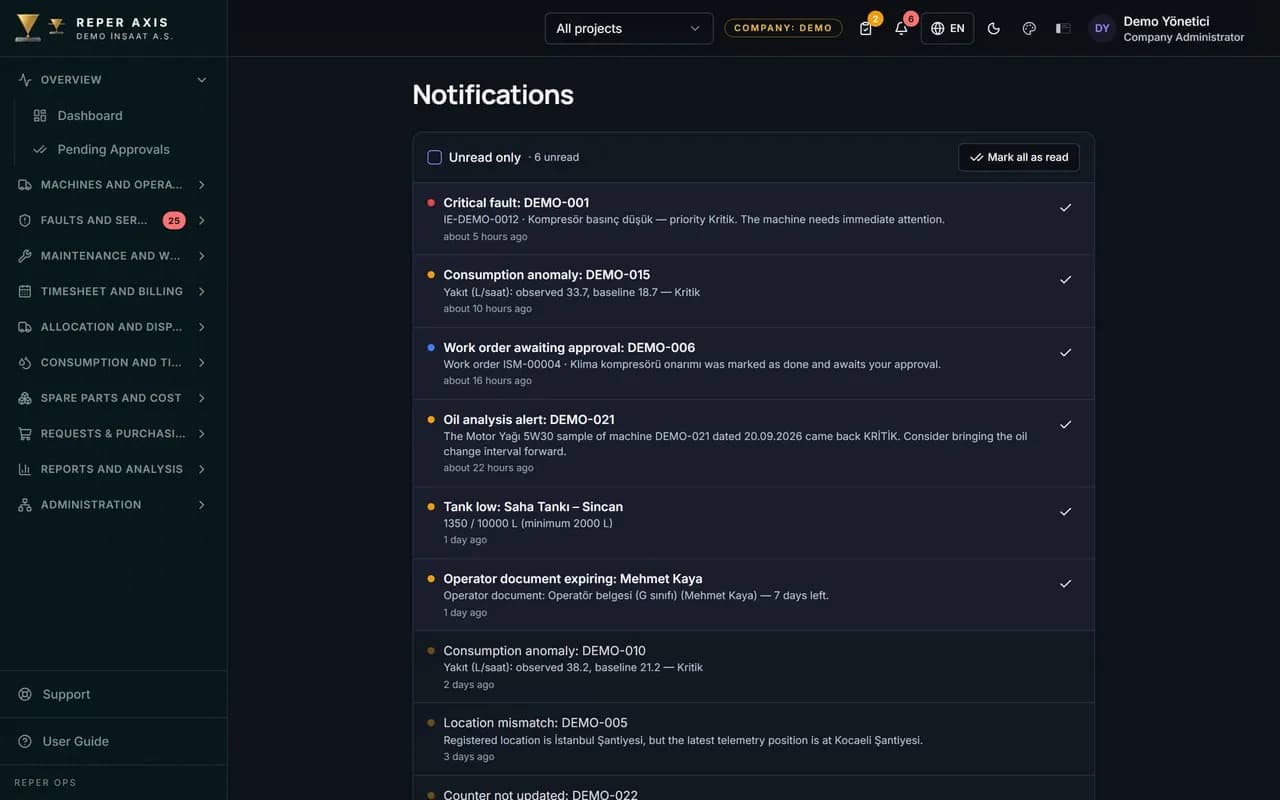1280x800 pixels.
Task: Click the Faults badge showing 25
Action: point(174,220)
